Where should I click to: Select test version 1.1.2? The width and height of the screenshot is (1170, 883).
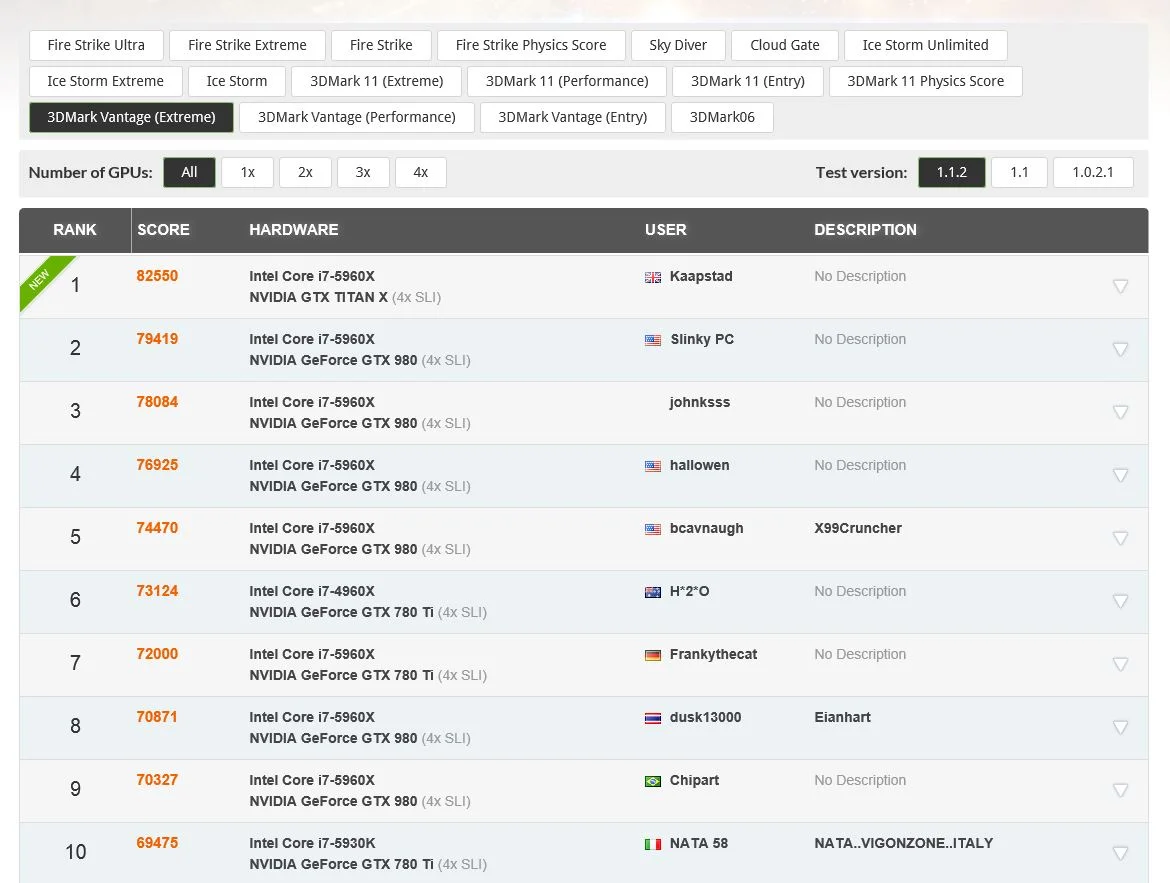point(952,172)
